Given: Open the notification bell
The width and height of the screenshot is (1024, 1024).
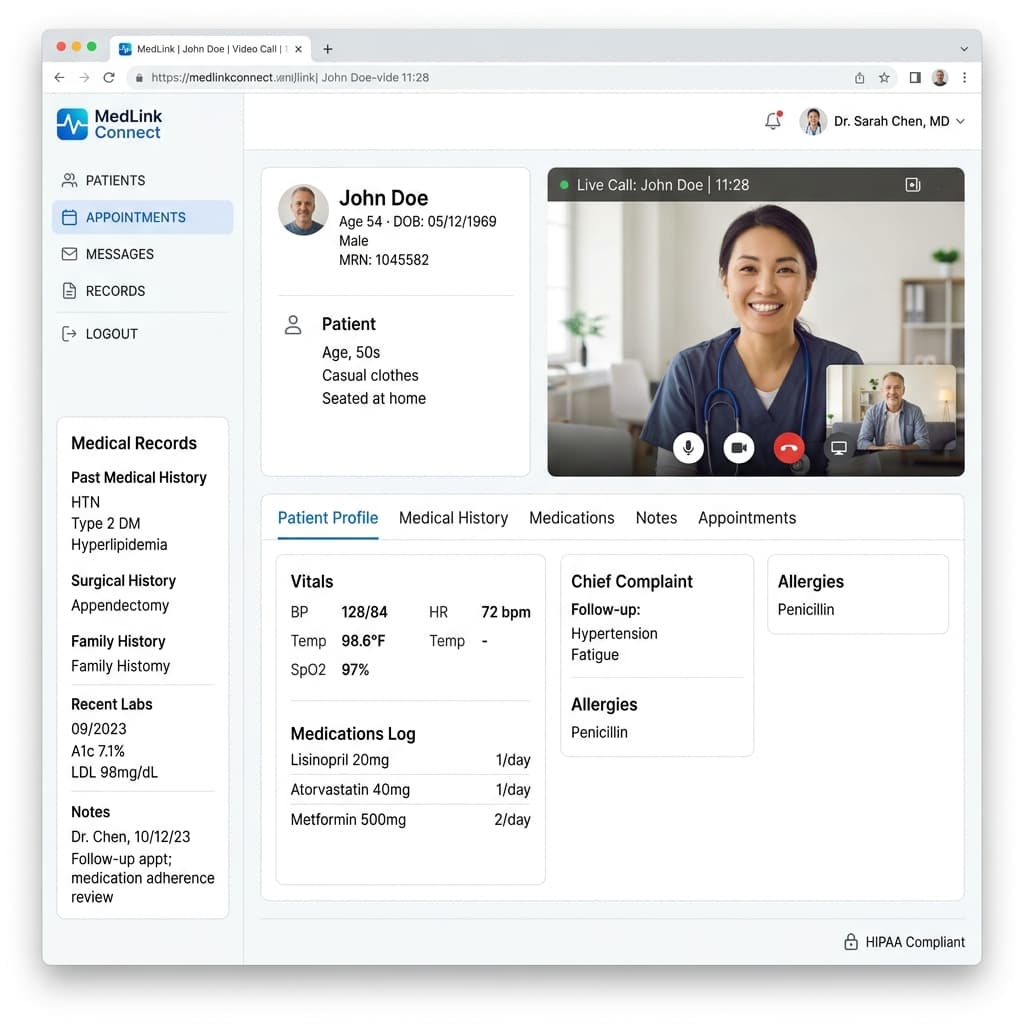Looking at the screenshot, I should click(773, 120).
